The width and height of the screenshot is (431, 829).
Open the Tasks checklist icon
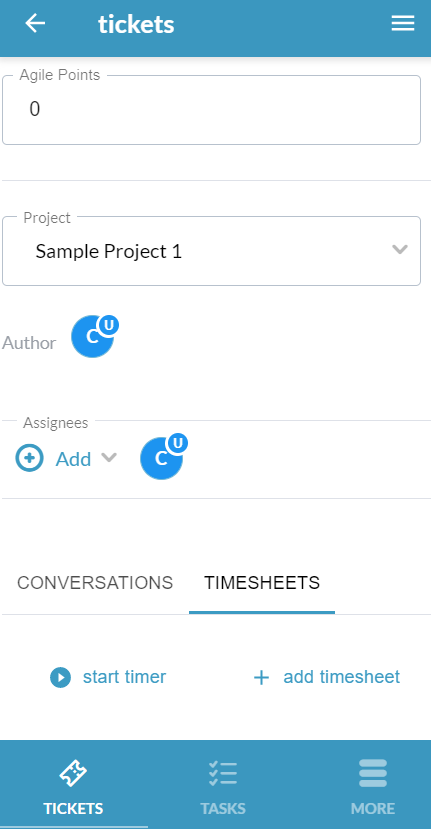(x=223, y=773)
